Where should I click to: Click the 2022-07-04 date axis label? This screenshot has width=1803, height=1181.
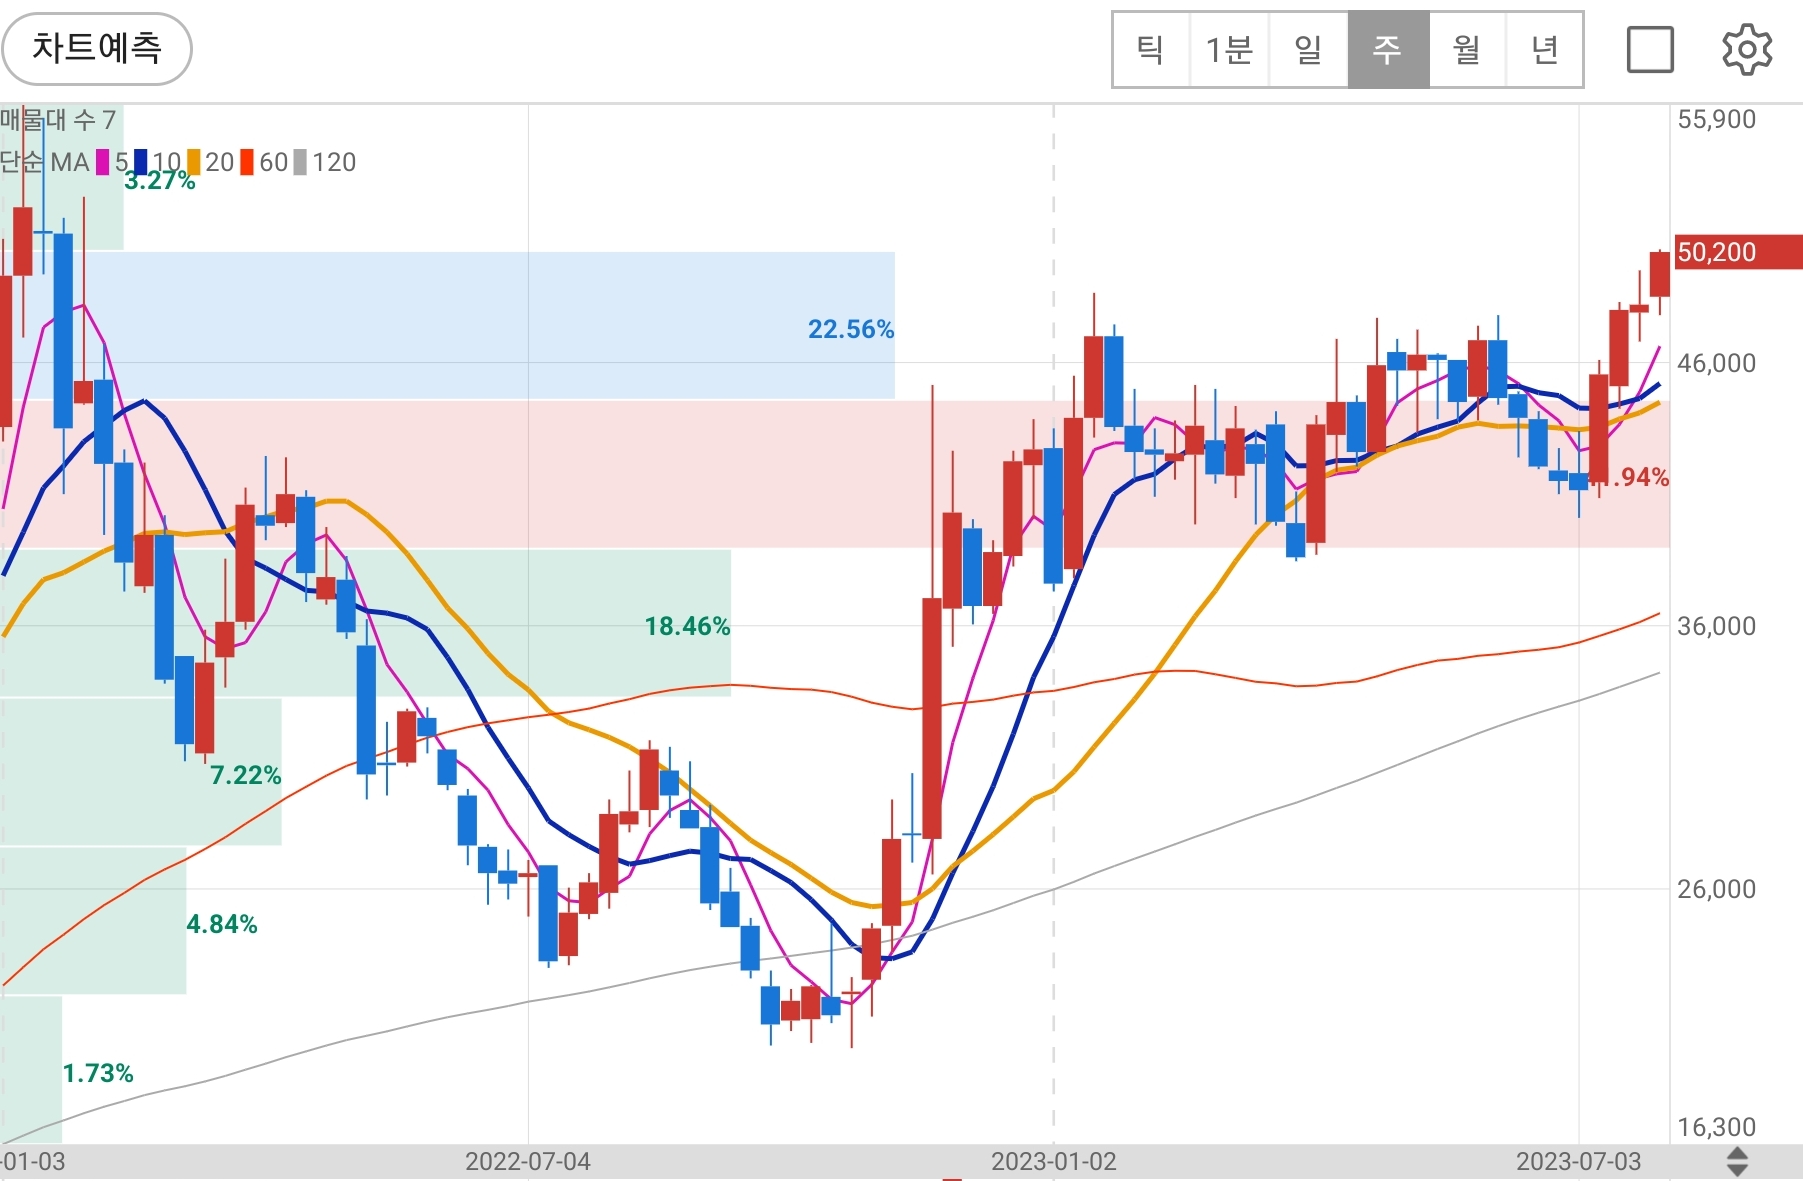(528, 1162)
